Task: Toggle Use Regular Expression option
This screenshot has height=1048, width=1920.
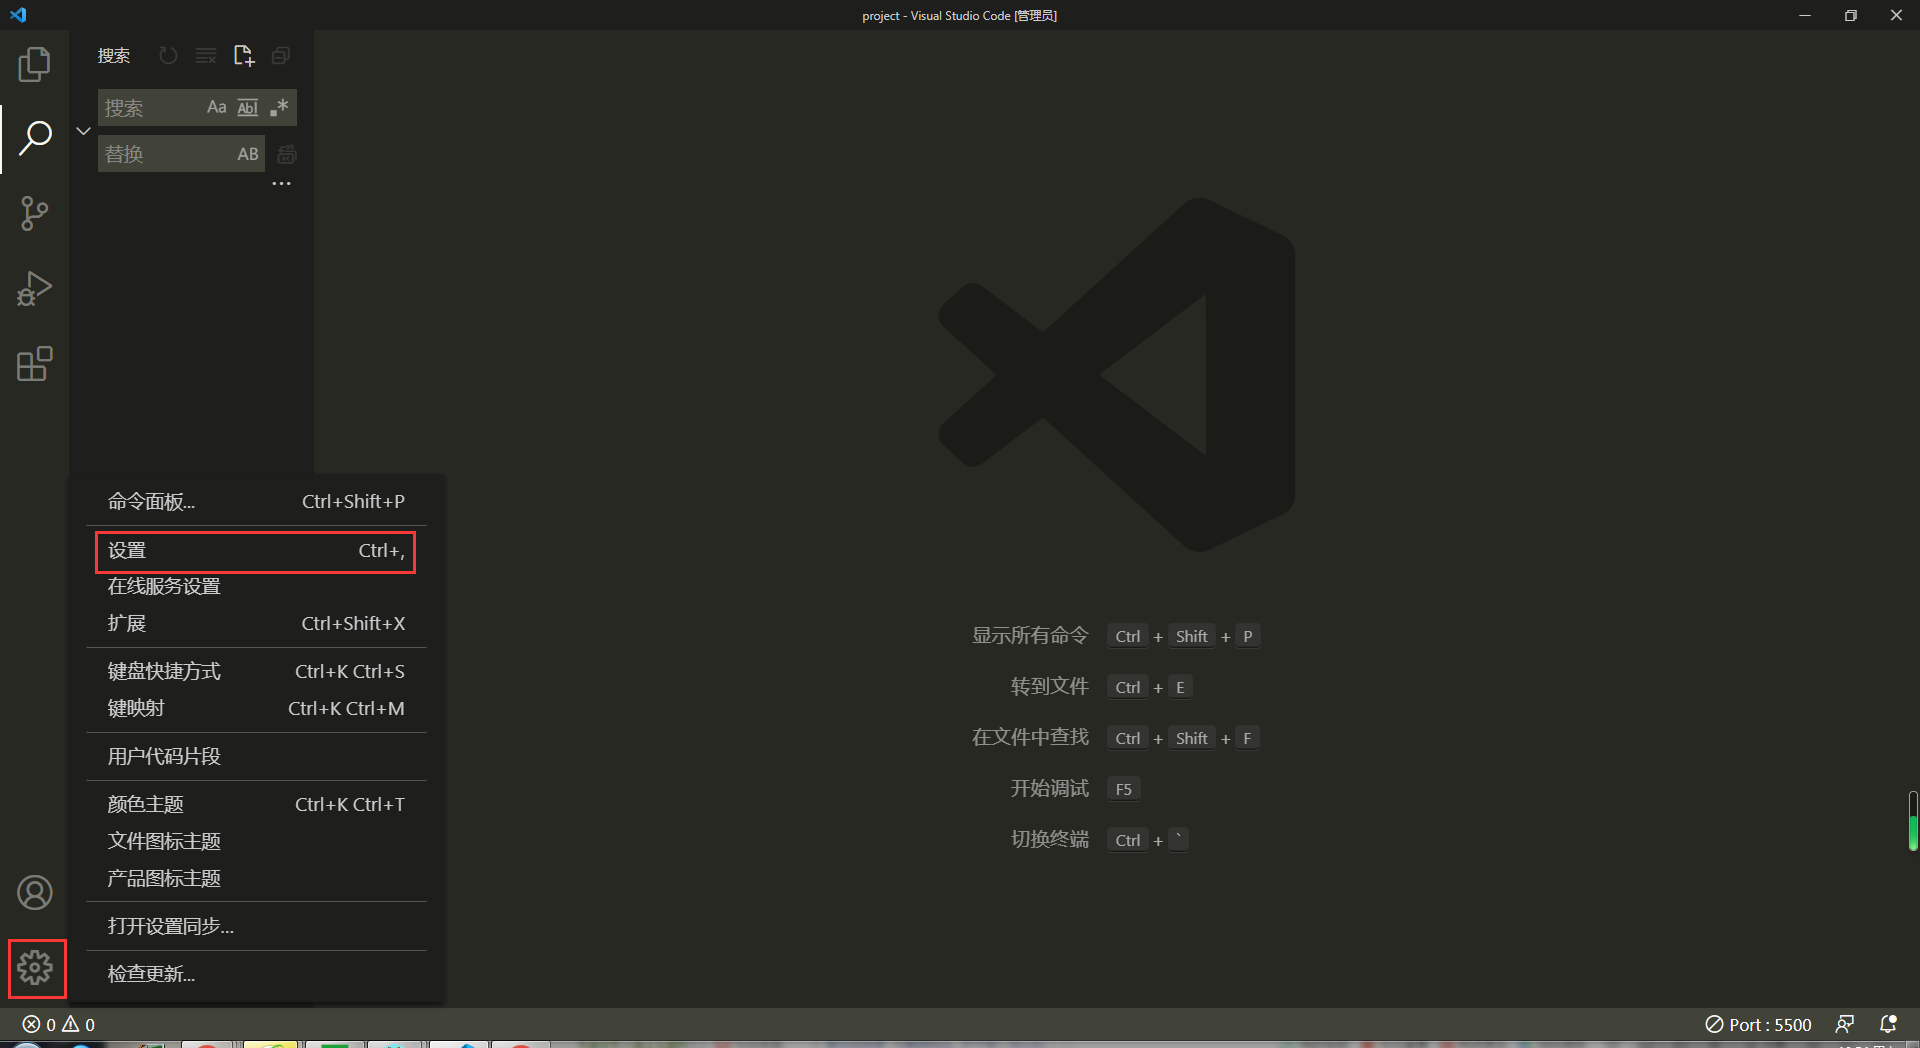Action: (x=279, y=107)
